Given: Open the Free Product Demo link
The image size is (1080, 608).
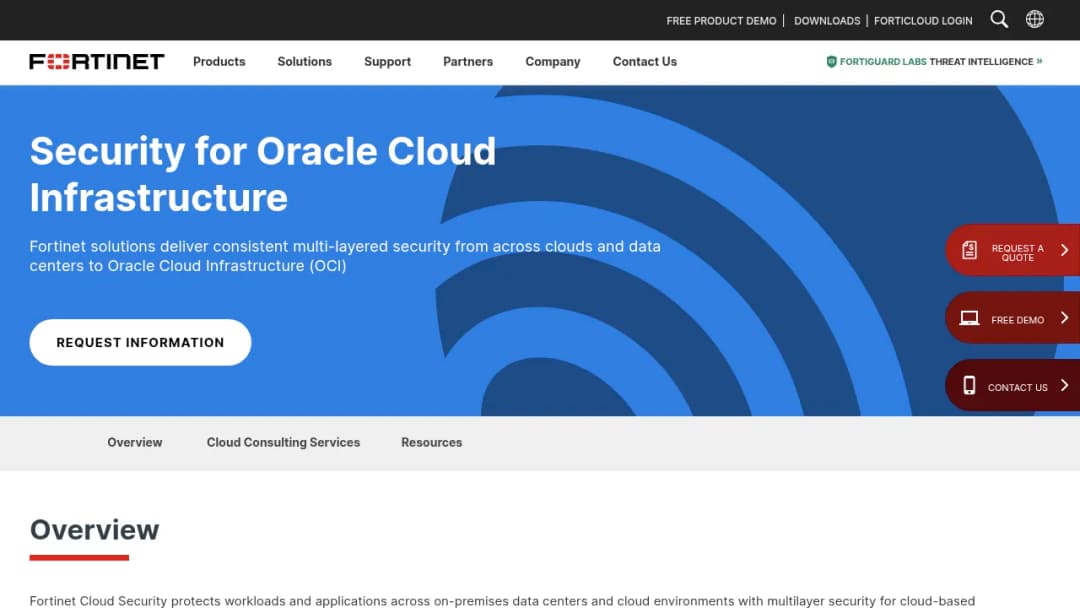Looking at the screenshot, I should pyautogui.click(x=721, y=21).
